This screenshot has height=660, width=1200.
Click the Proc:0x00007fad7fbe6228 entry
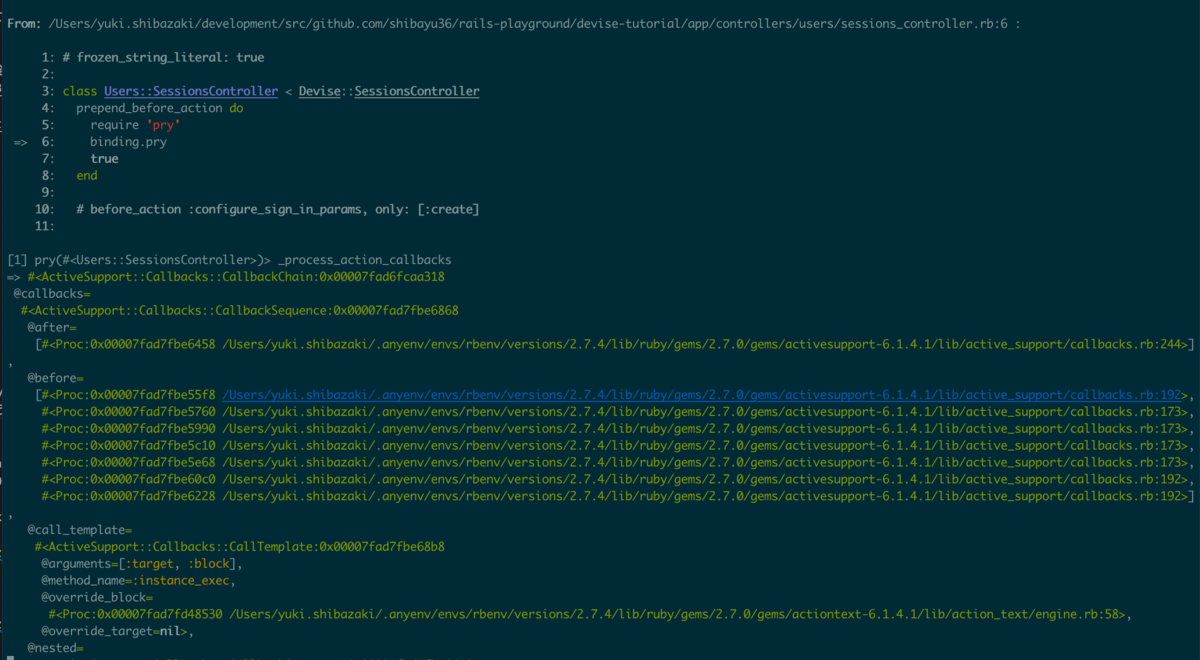click(x=618, y=497)
